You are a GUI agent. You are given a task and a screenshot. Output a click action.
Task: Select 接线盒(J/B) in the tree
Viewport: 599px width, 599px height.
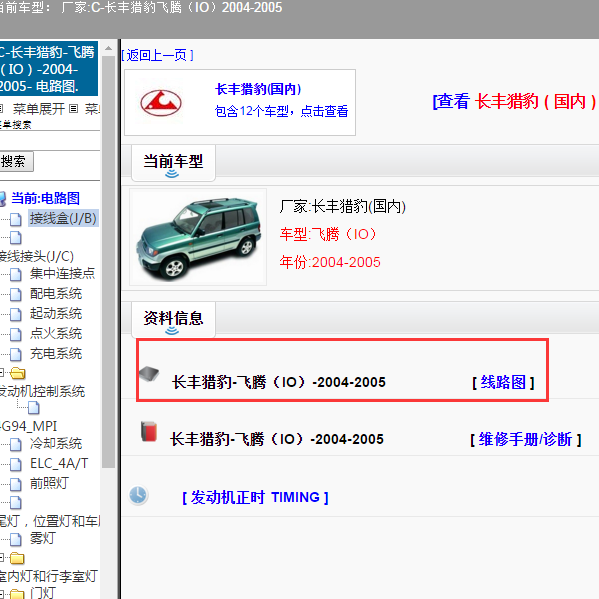point(63,219)
